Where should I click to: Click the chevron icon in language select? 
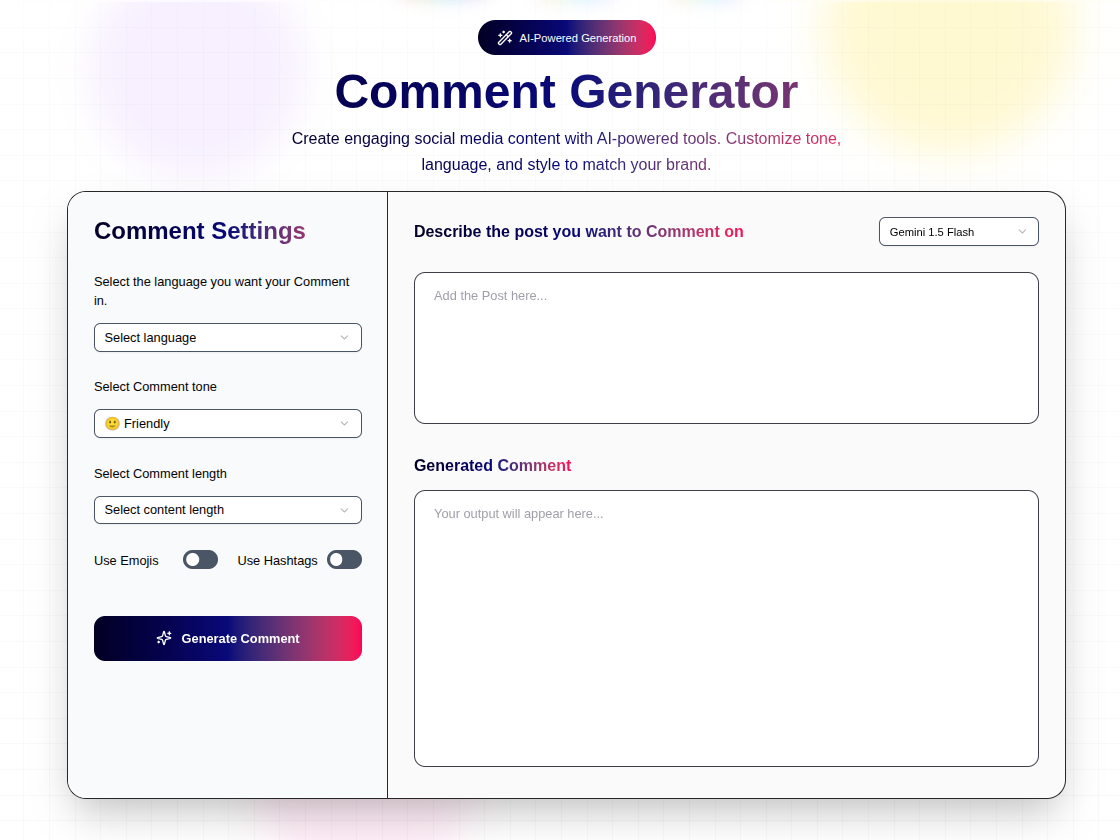tap(344, 338)
